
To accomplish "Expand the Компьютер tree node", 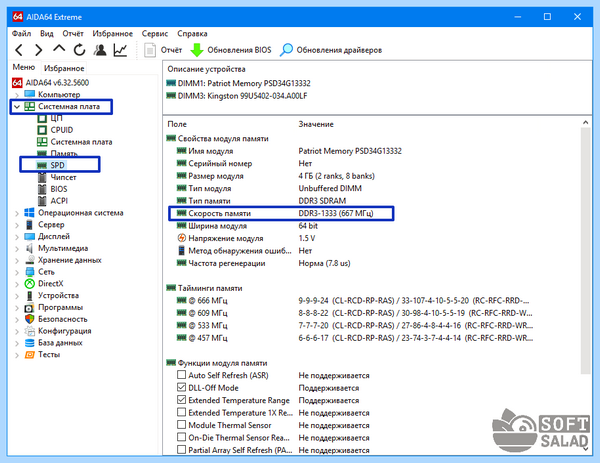I will click(17, 95).
